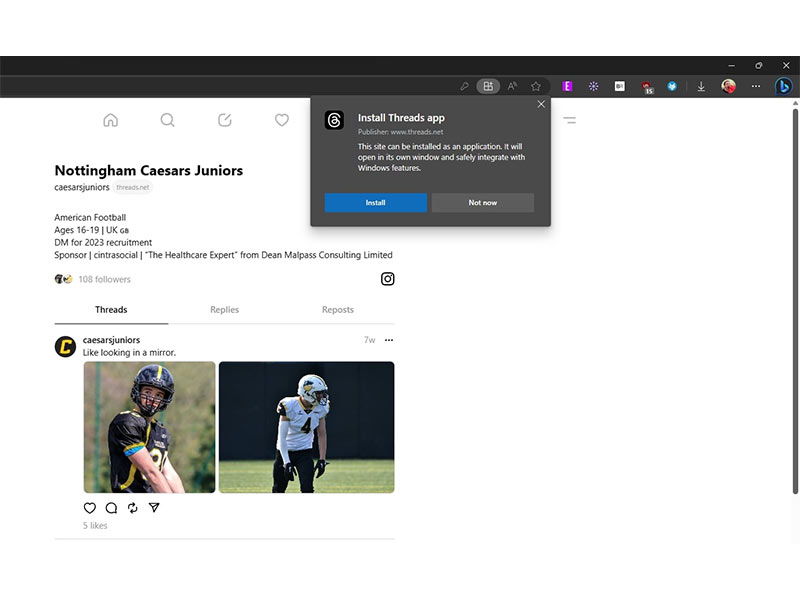Open Edge settings and more menu
800x600 pixels.
tap(756, 86)
